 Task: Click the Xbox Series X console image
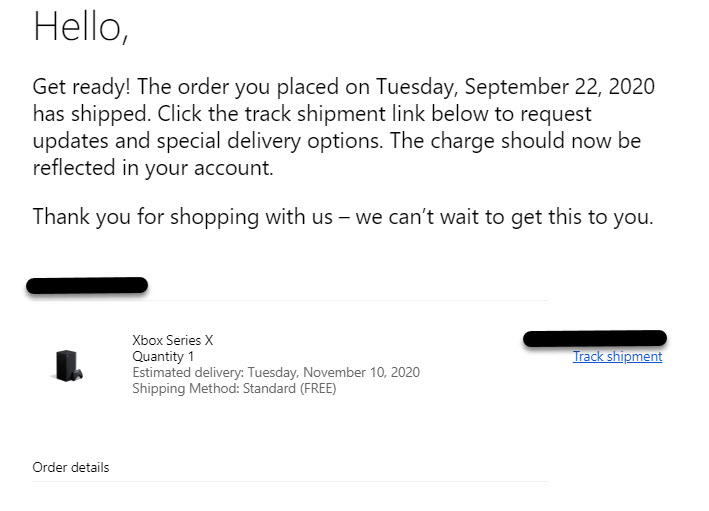click(x=69, y=365)
